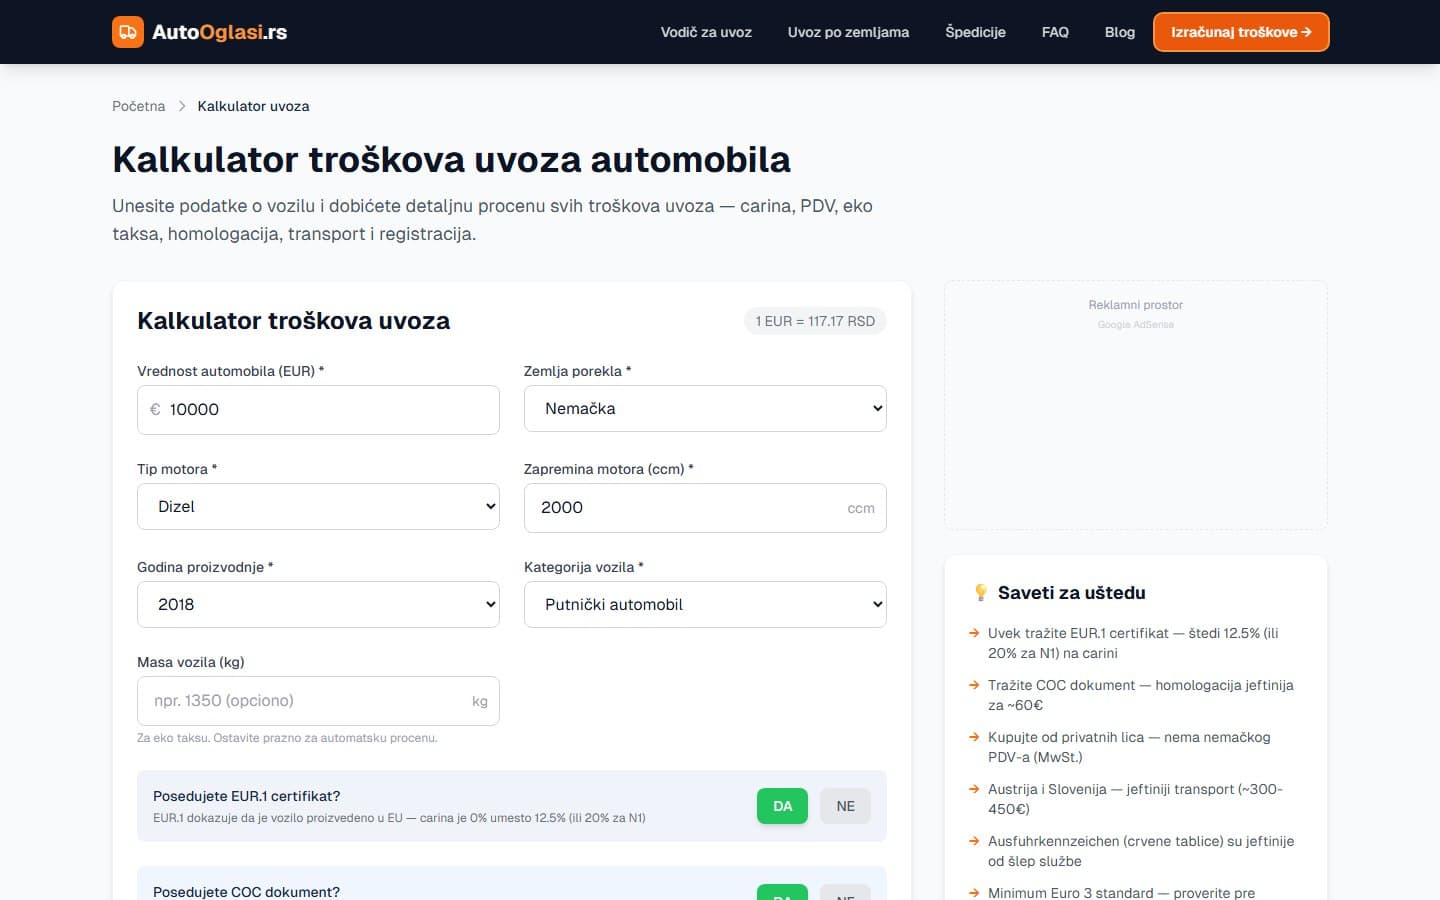Viewport: 1440px width, 900px height.
Task: Click the Izračunaj troškove button
Action: [1241, 32]
